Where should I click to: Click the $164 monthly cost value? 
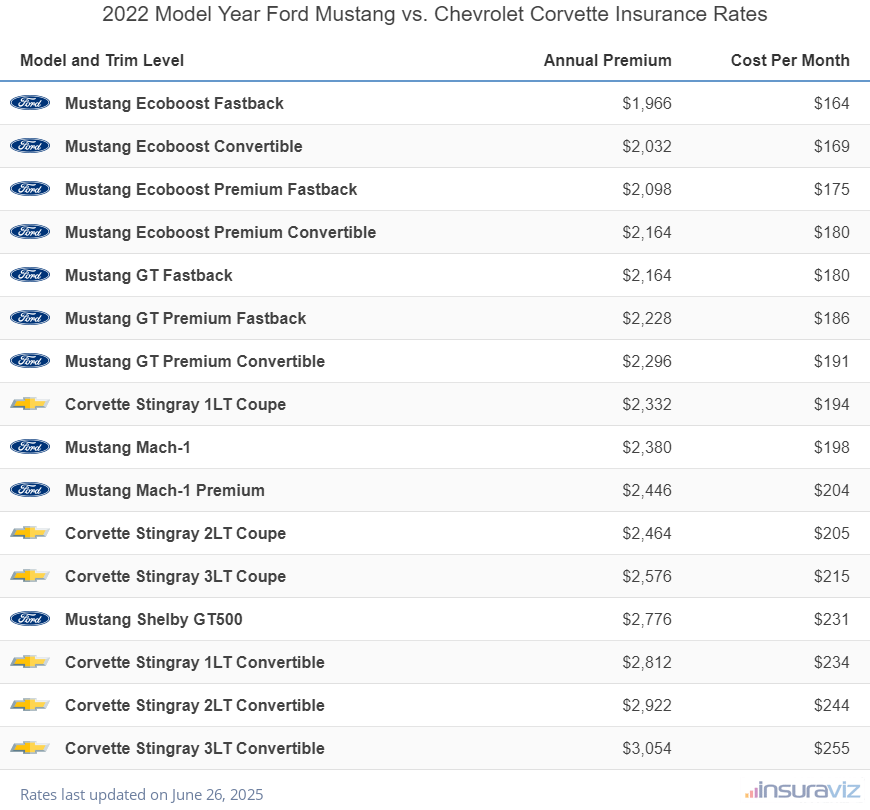[832, 103]
